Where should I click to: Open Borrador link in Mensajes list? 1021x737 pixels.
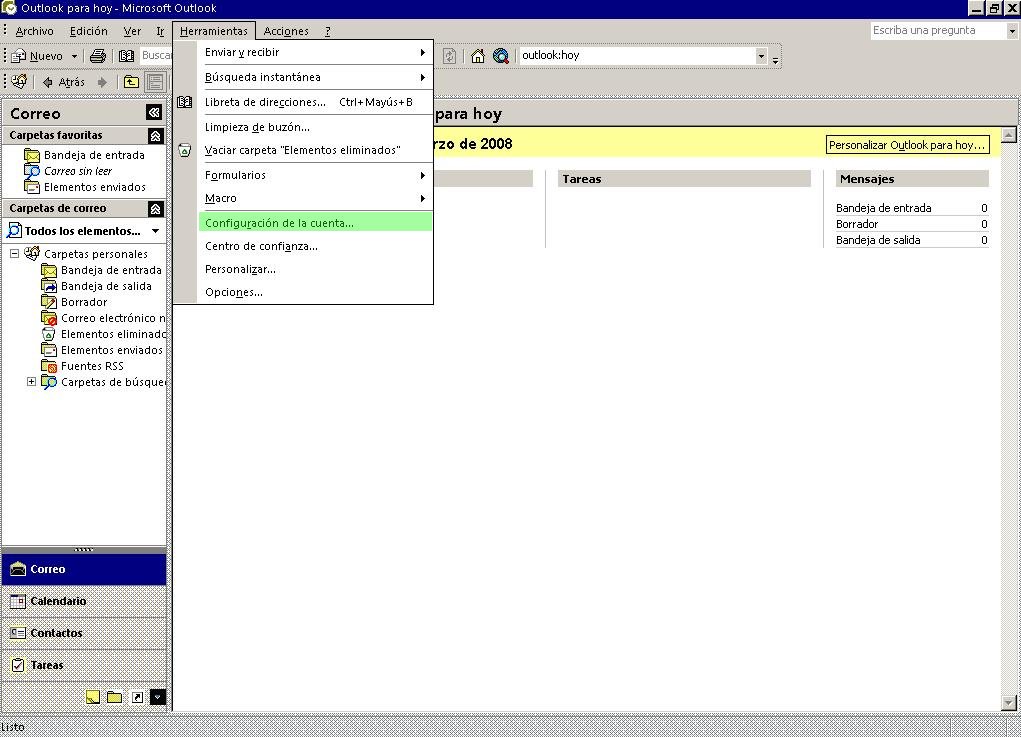pos(857,225)
